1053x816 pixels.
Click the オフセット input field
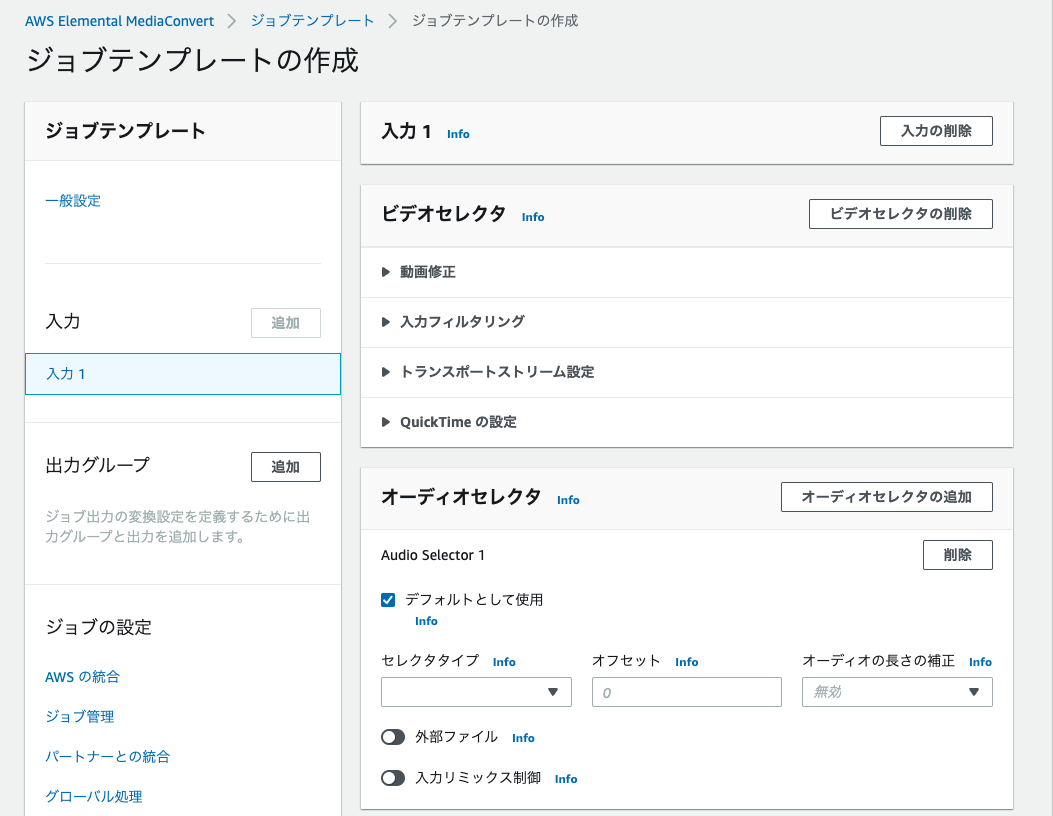click(686, 691)
